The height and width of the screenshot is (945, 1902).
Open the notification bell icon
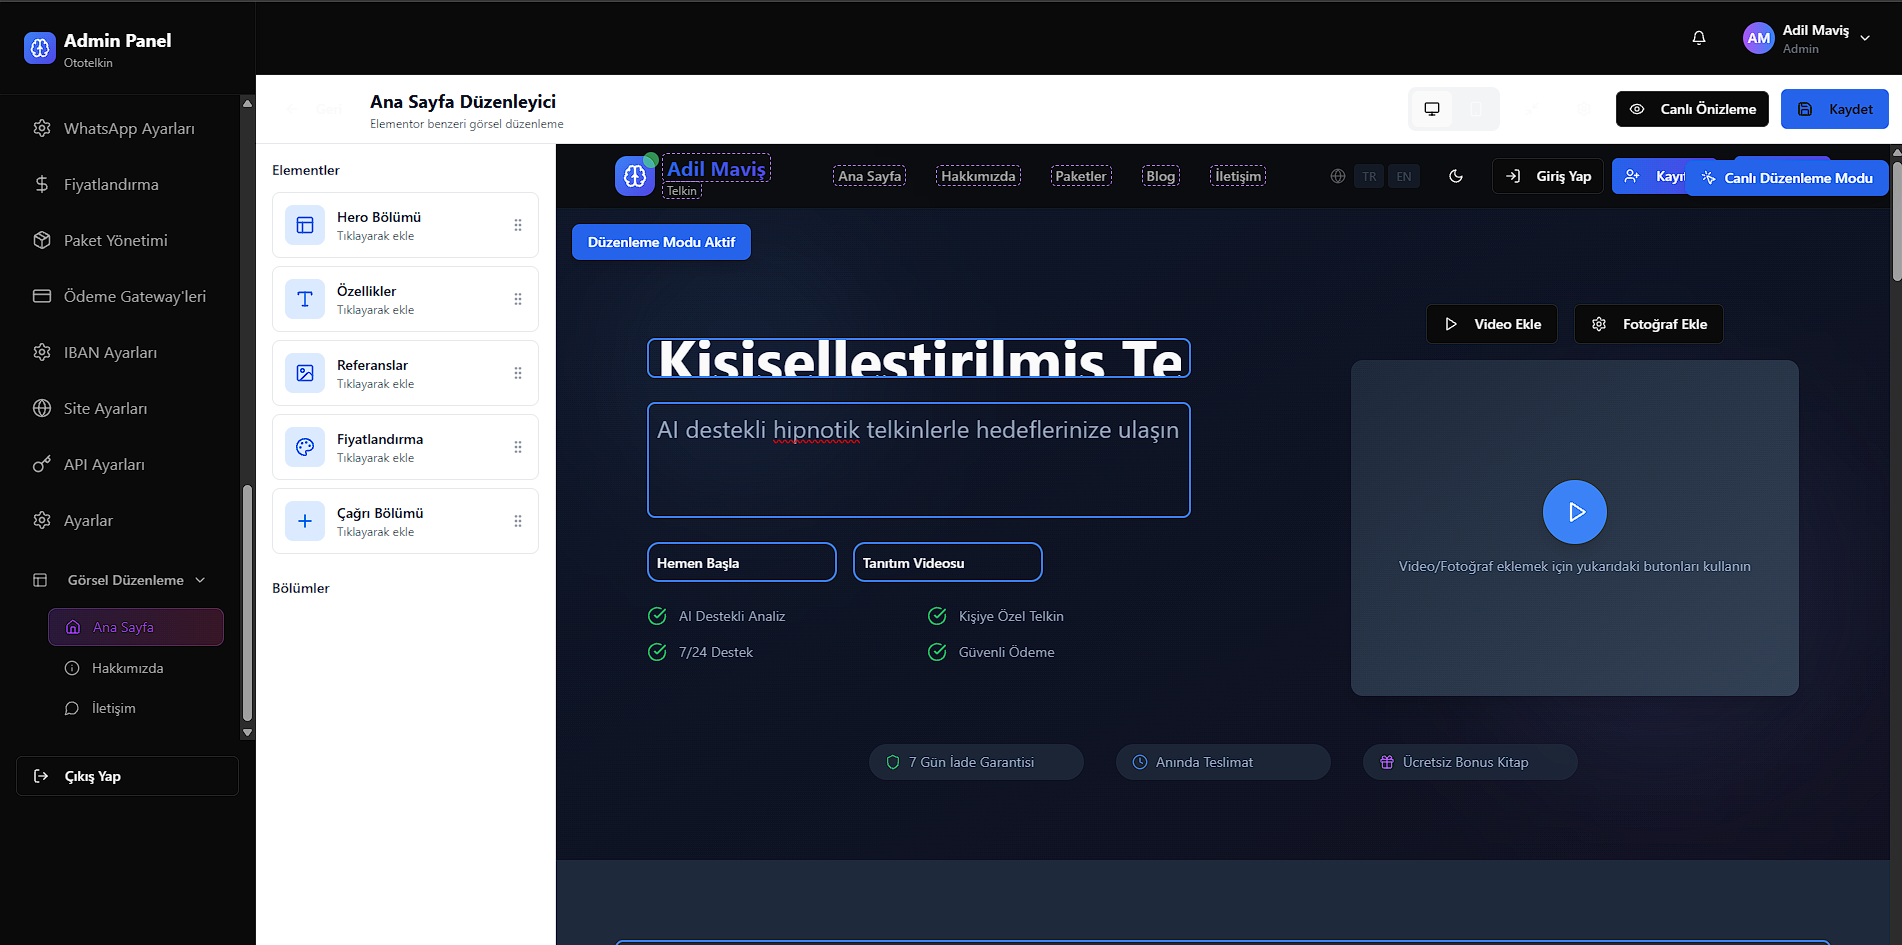(1698, 37)
